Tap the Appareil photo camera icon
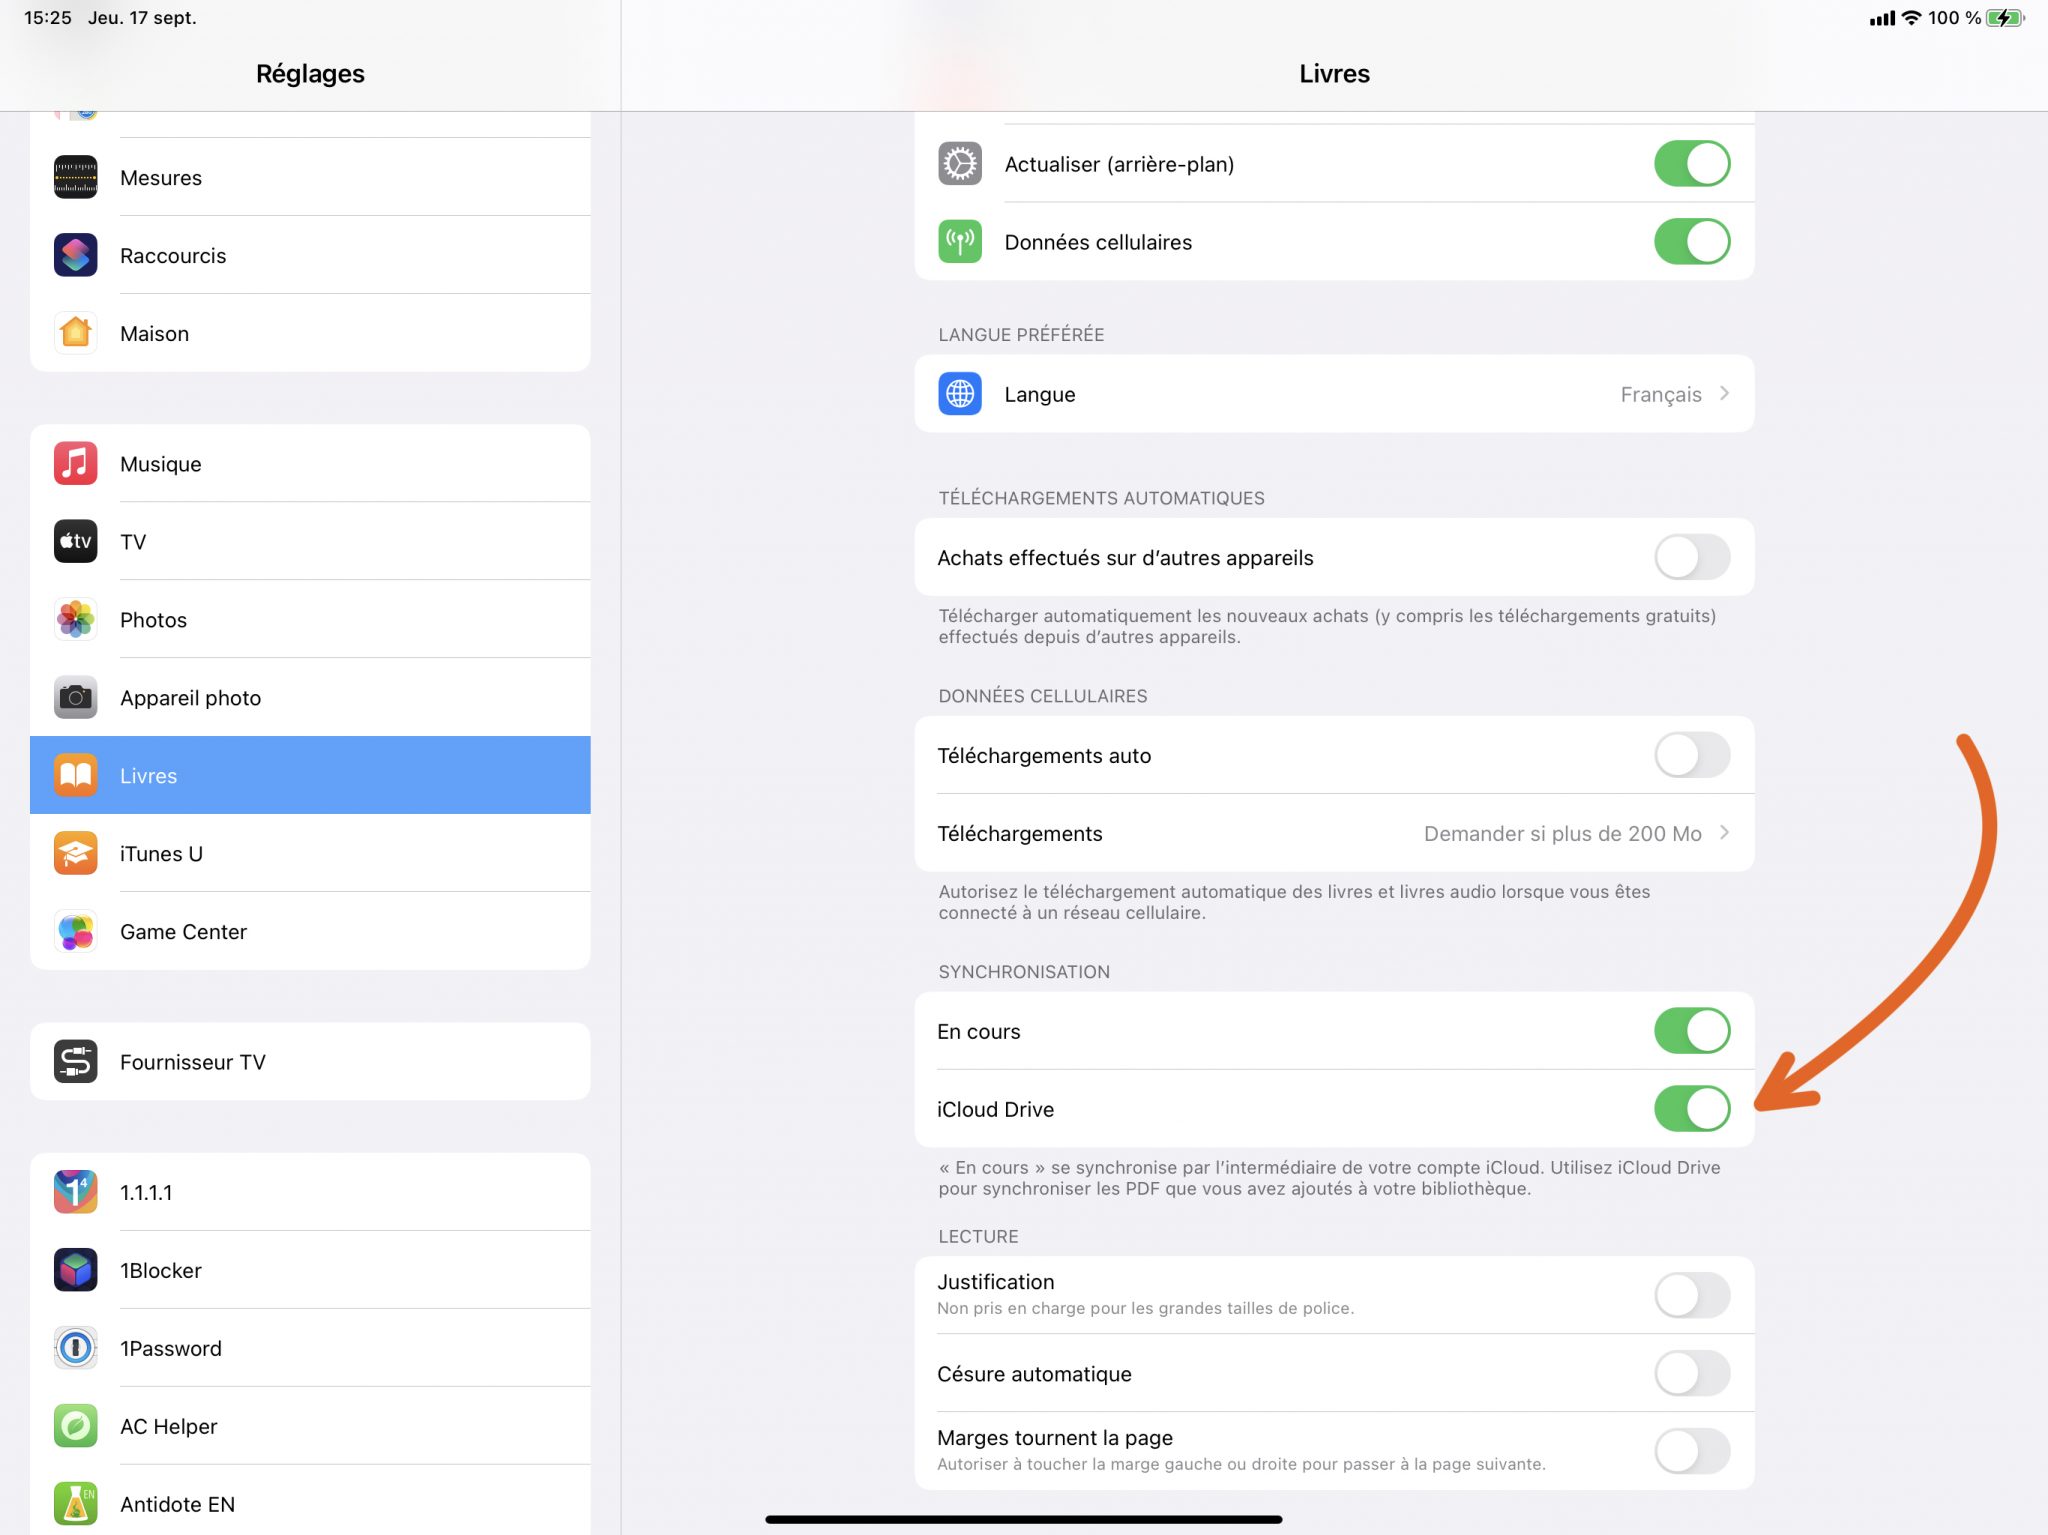This screenshot has height=1535, width=2048. [x=75, y=697]
